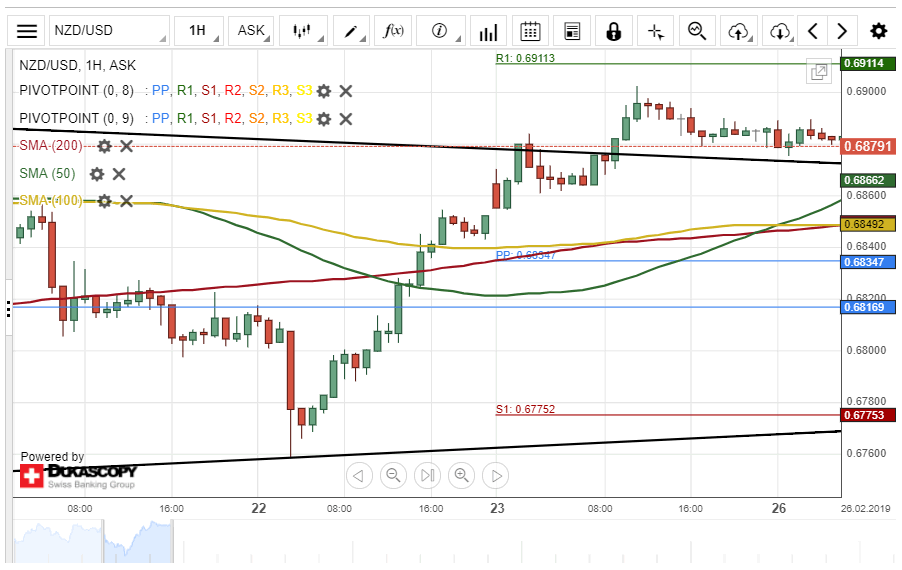Click the cloud upload icon
Viewport: 902px width, 570px height.
pos(739,31)
